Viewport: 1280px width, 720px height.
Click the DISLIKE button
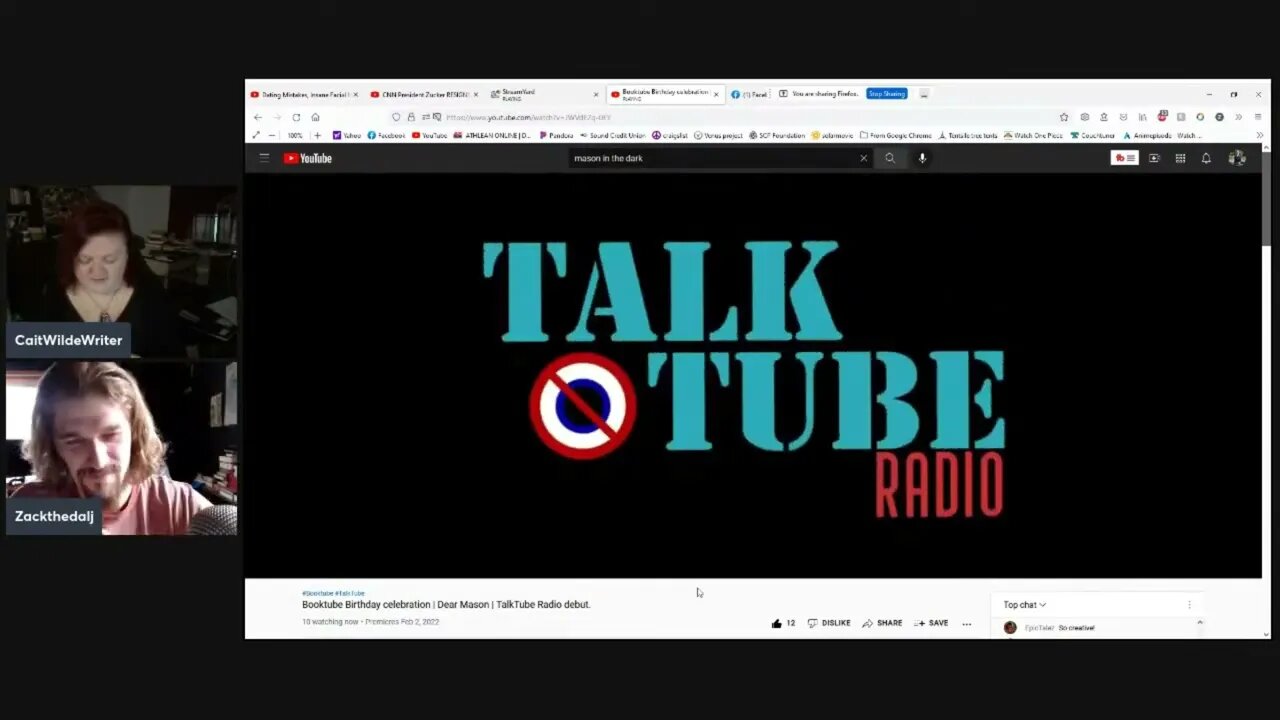829,623
